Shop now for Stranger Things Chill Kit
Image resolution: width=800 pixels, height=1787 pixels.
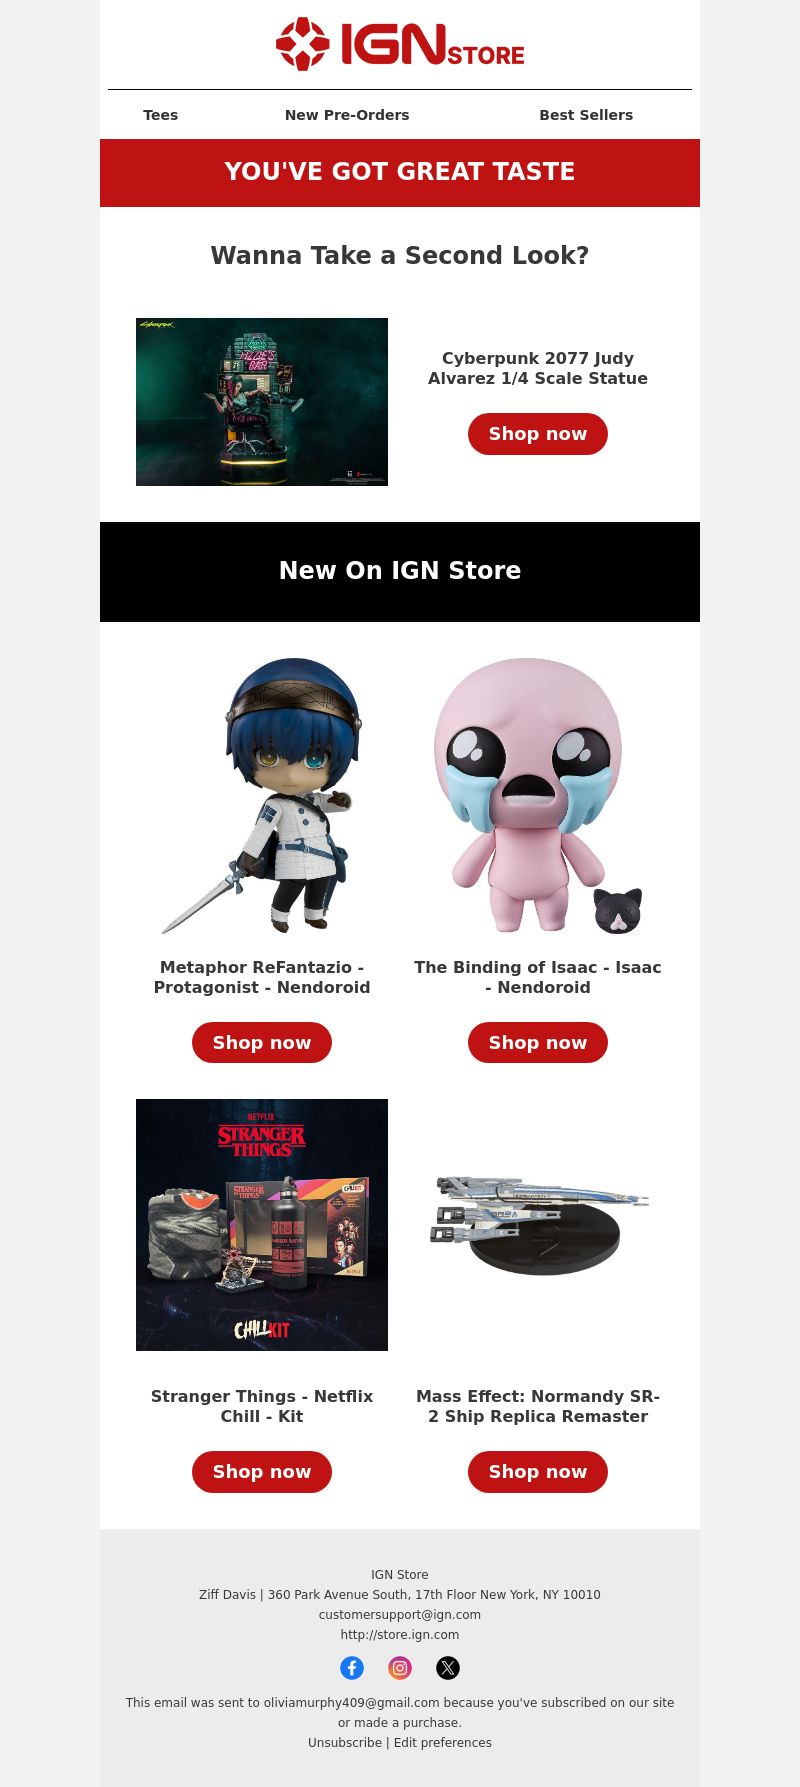pyautogui.click(x=262, y=1471)
